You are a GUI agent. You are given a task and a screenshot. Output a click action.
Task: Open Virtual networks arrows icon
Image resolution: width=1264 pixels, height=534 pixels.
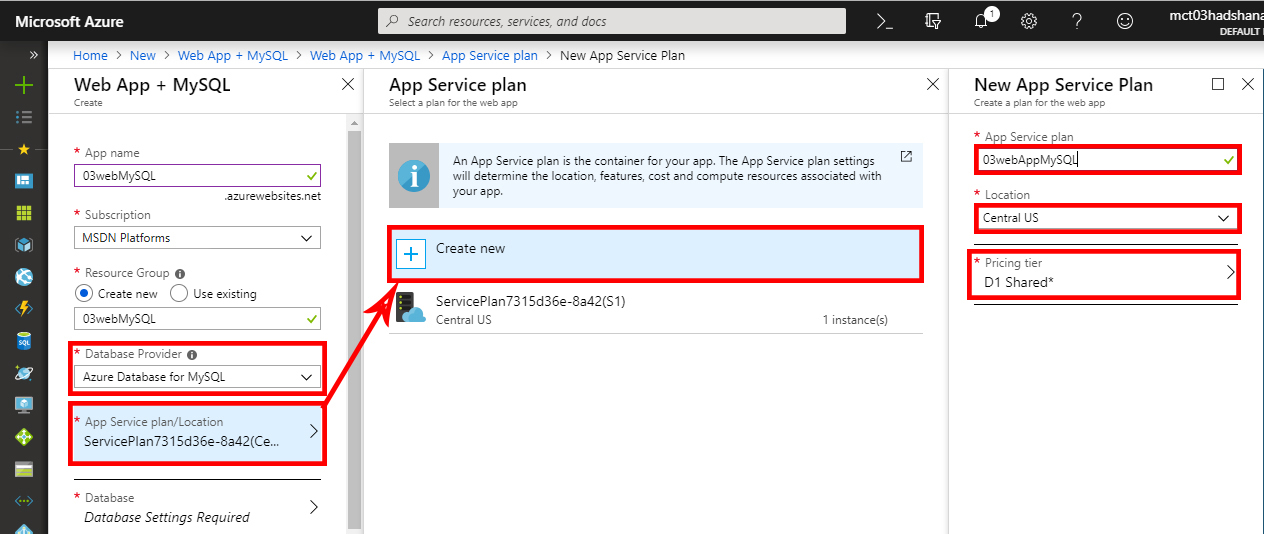tap(24, 501)
